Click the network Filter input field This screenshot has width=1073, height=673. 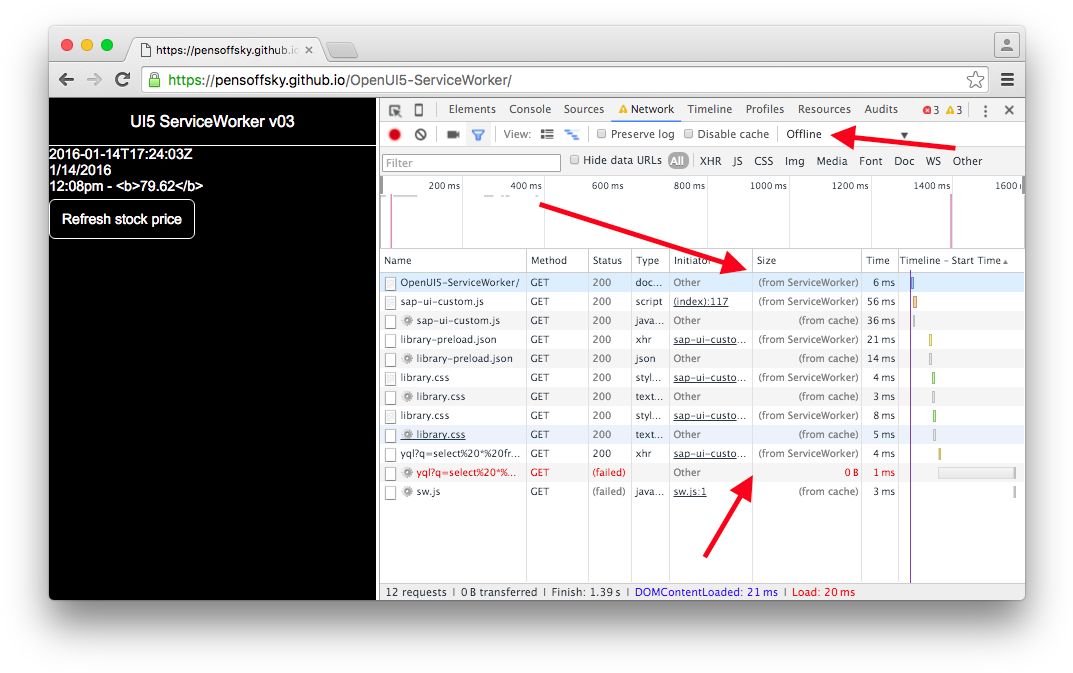click(x=470, y=161)
